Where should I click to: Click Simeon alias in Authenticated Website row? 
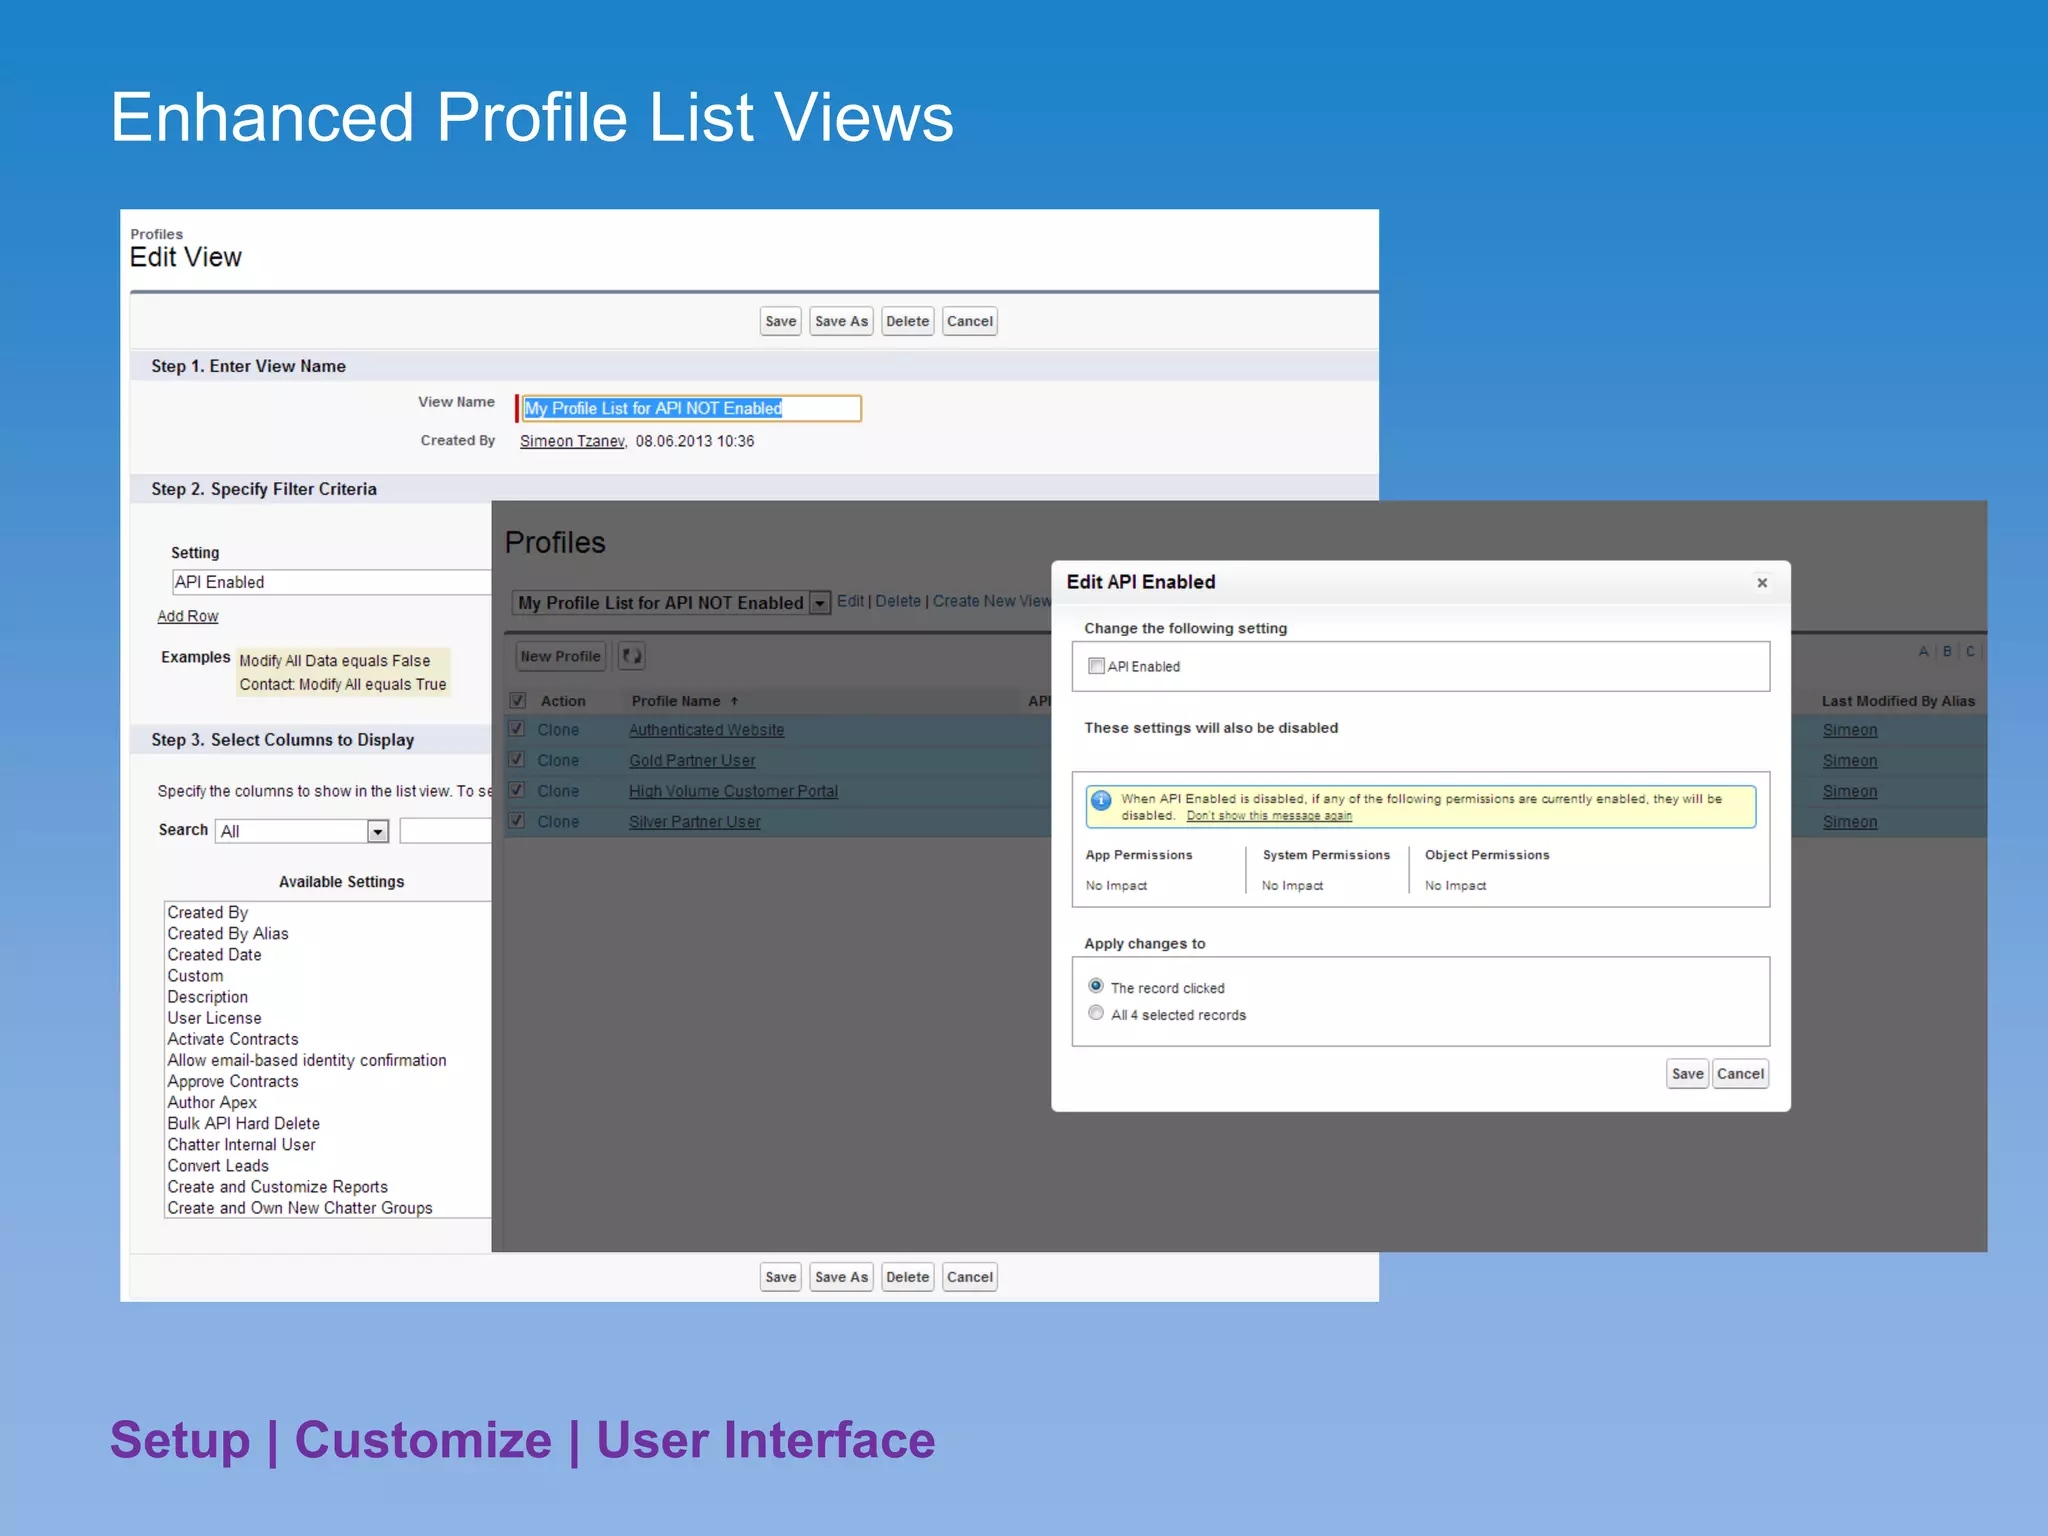click(1850, 730)
